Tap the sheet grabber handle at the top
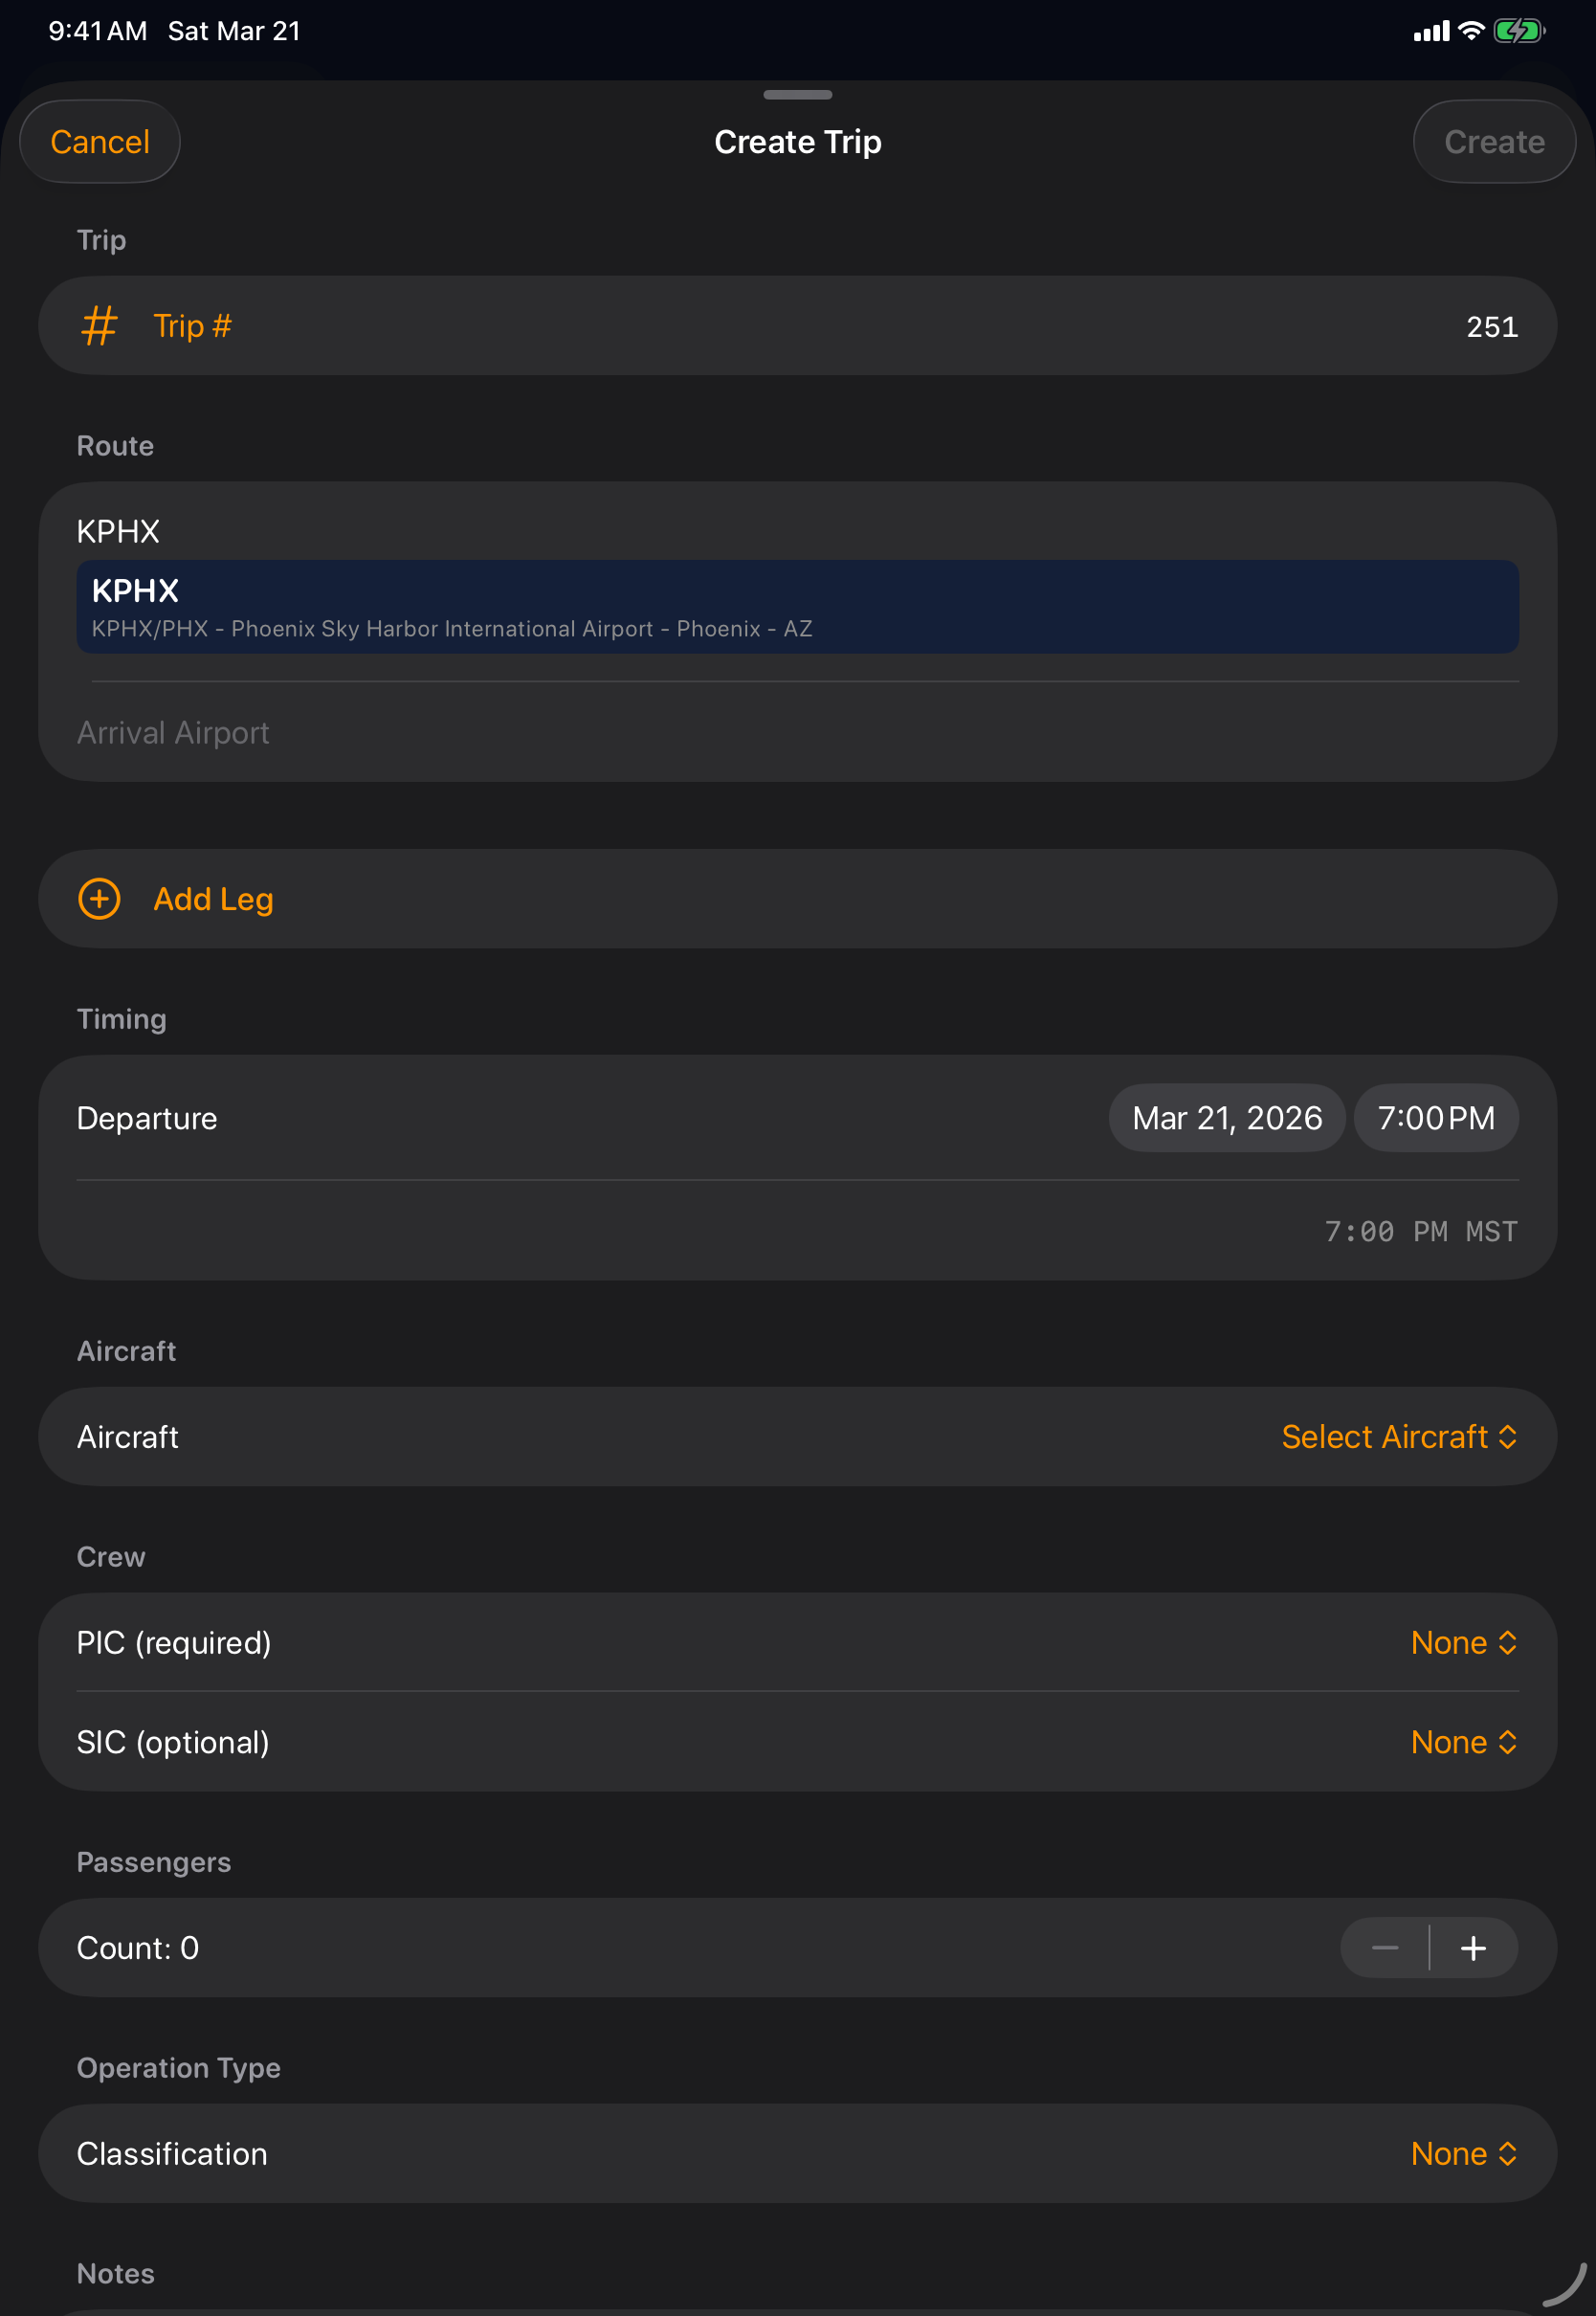 (797, 96)
